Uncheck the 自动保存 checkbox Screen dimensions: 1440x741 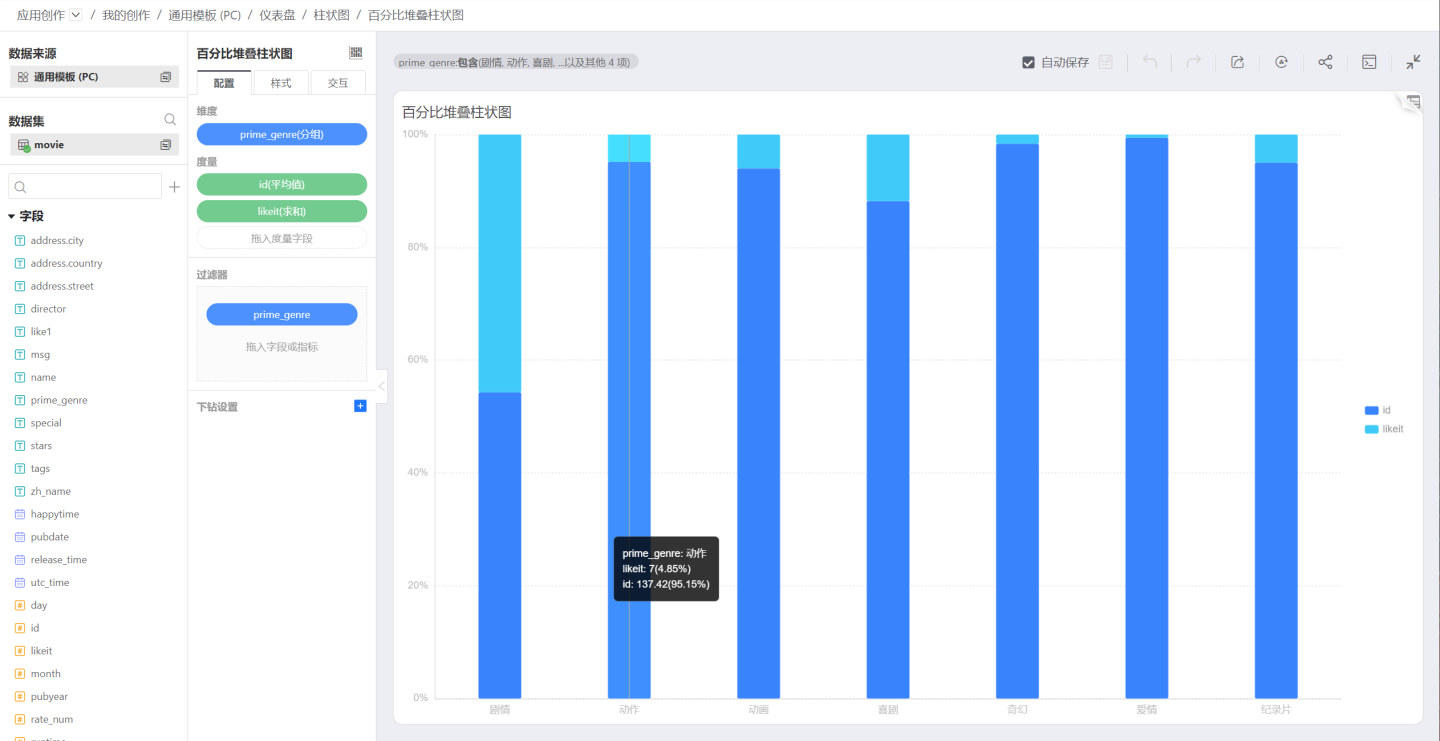point(1028,62)
